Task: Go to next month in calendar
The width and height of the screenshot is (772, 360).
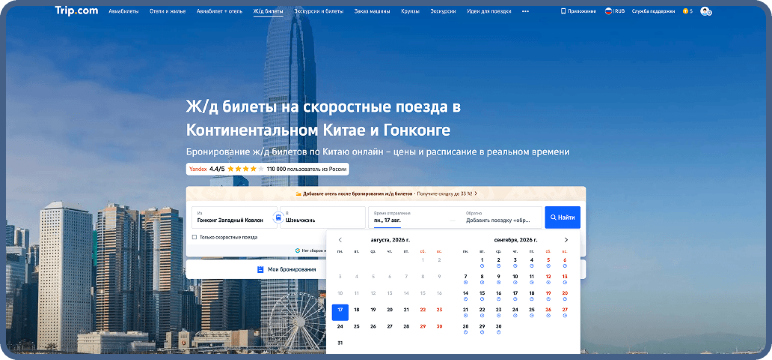Action: pyautogui.click(x=566, y=240)
